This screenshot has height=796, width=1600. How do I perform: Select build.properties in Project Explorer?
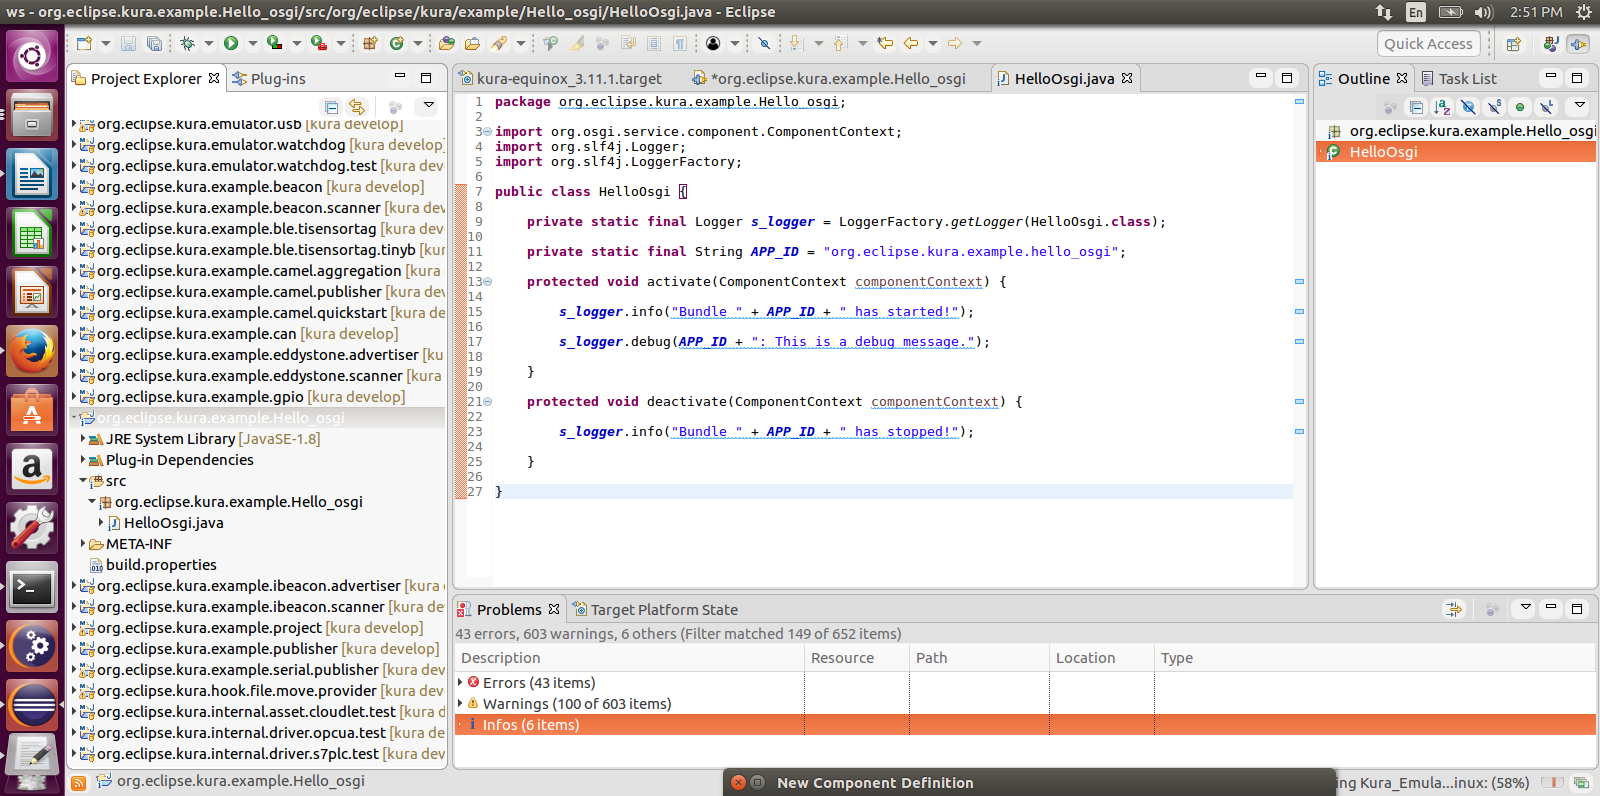coord(161,564)
